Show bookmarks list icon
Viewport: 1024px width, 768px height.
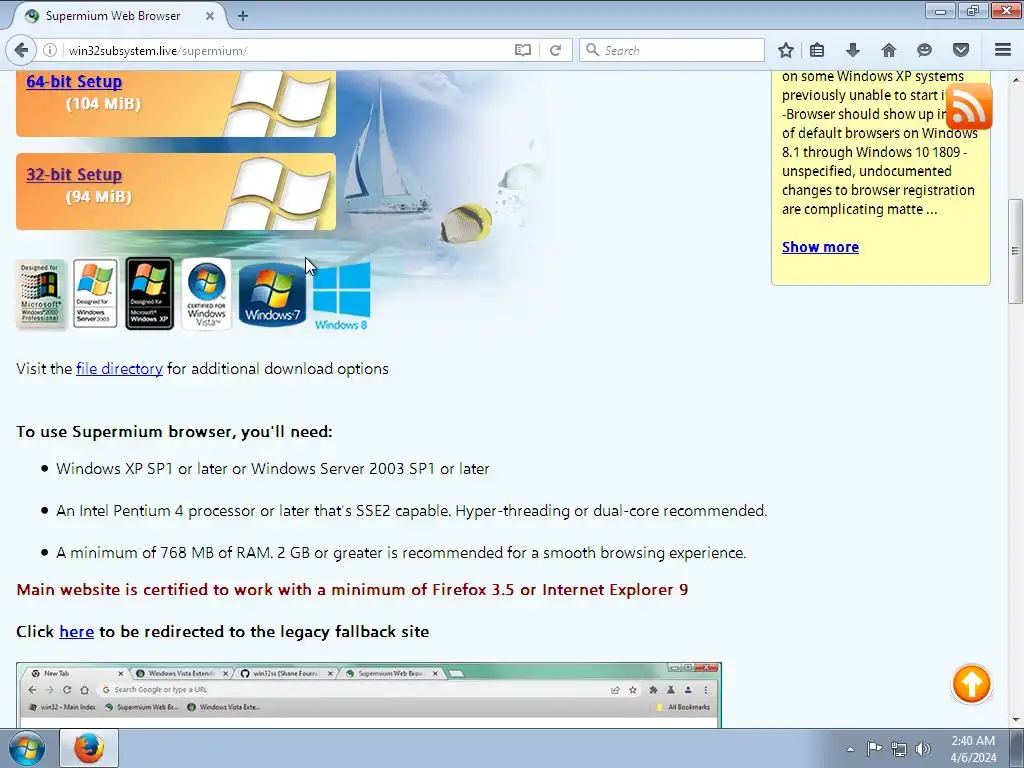point(816,50)
